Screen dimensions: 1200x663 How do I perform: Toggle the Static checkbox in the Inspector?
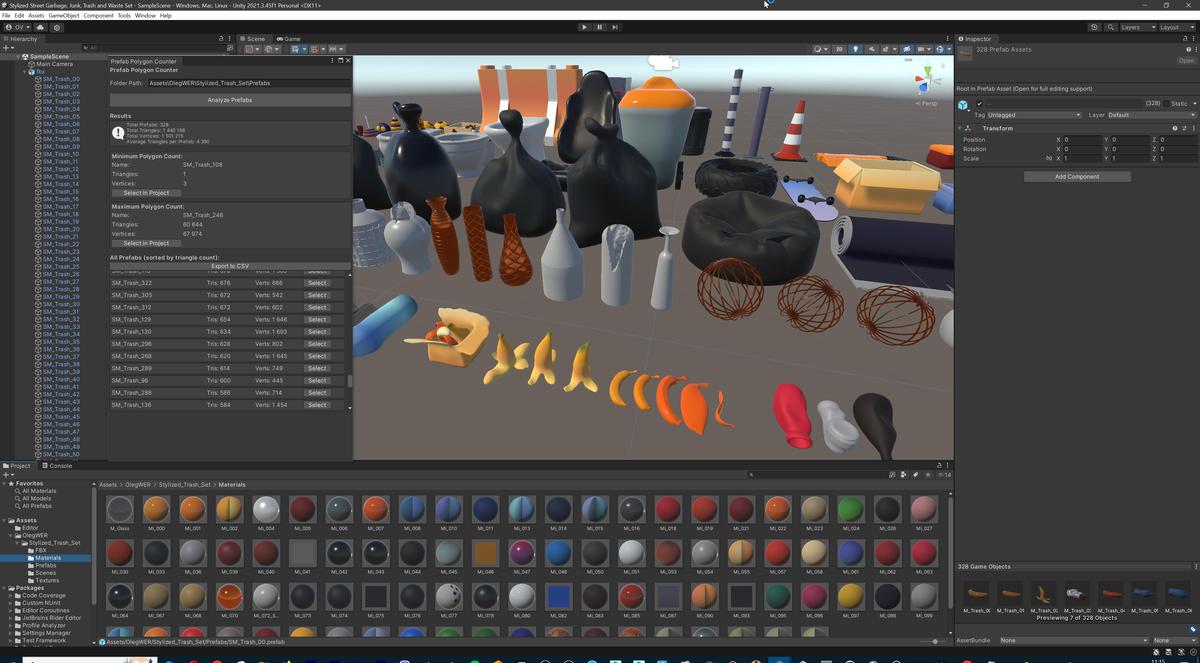1167,103
